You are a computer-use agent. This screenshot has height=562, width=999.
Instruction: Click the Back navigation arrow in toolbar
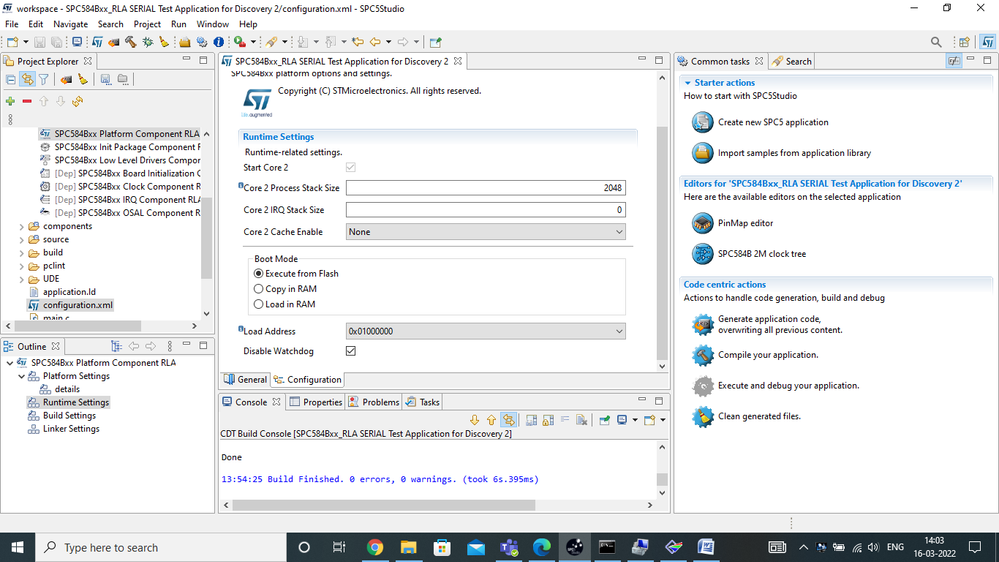point(375,42)
